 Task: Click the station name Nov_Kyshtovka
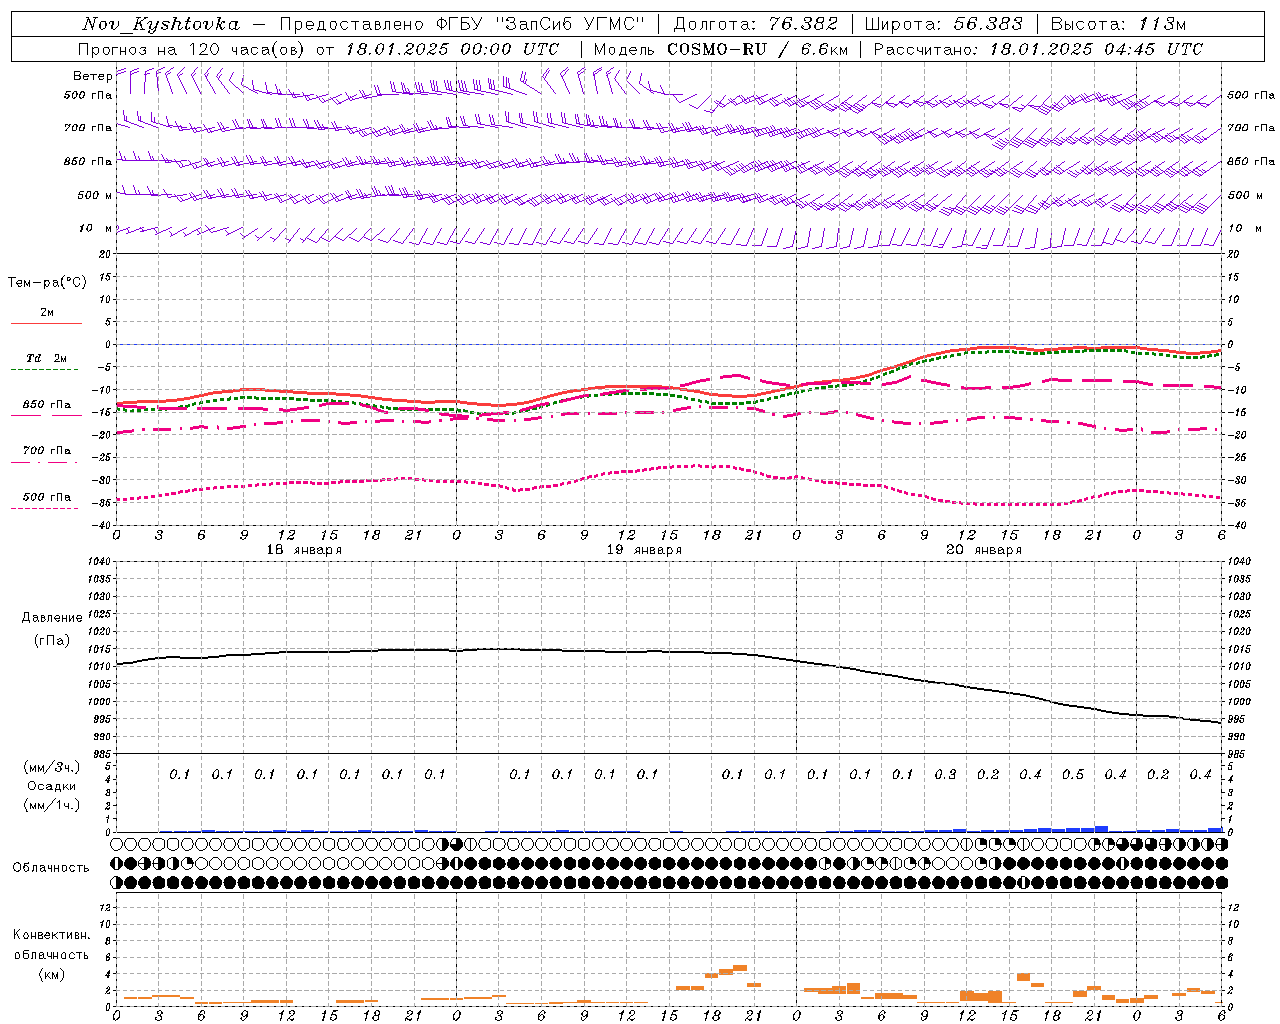point(161,24)
